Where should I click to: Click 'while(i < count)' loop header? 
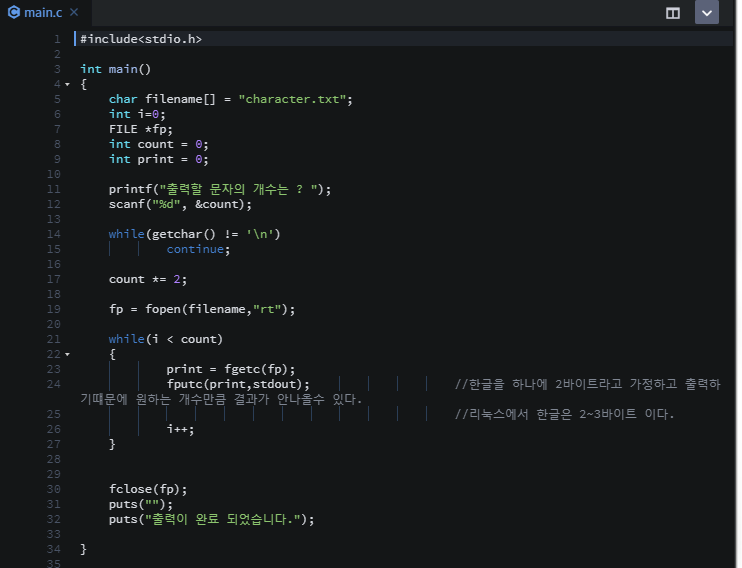point(166,339)
